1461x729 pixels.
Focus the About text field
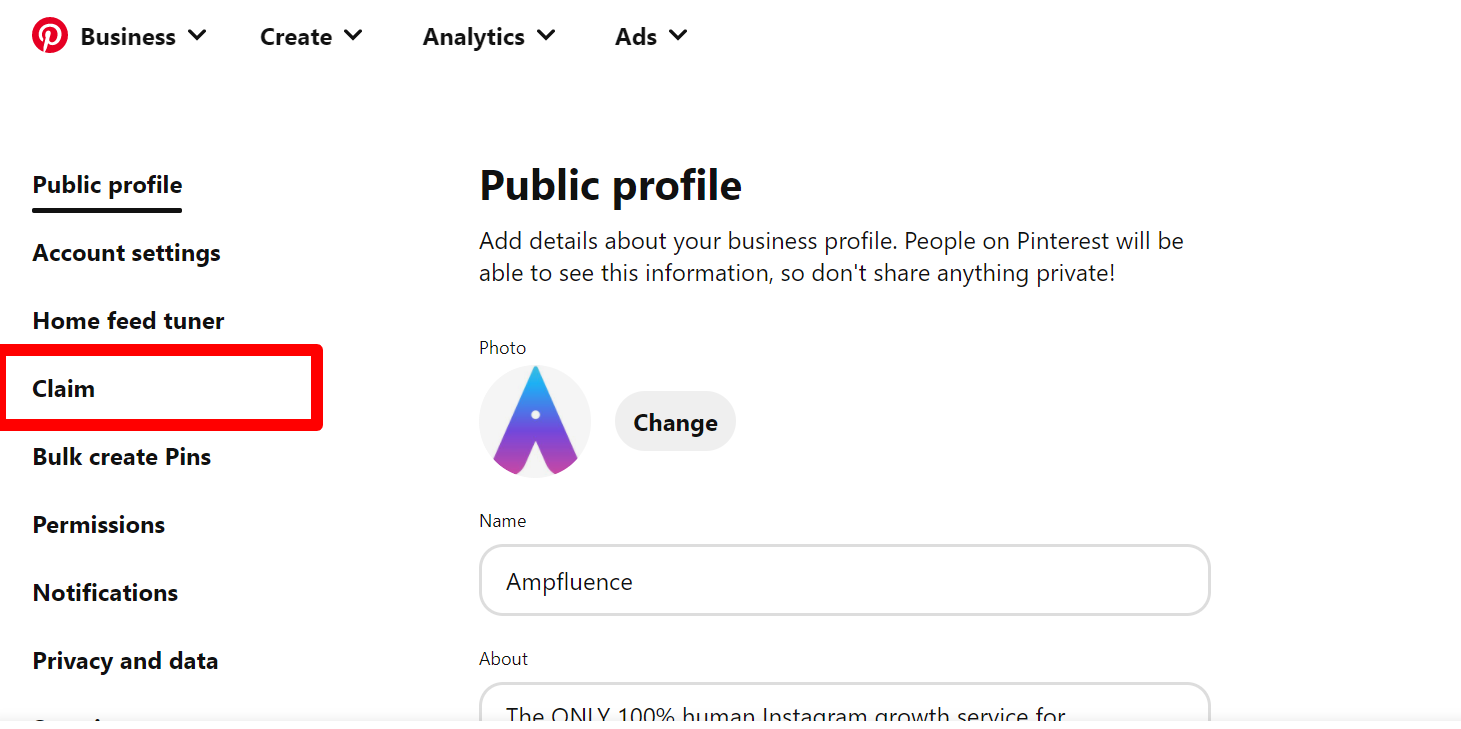pyautogui.click(x=844, y=706)
